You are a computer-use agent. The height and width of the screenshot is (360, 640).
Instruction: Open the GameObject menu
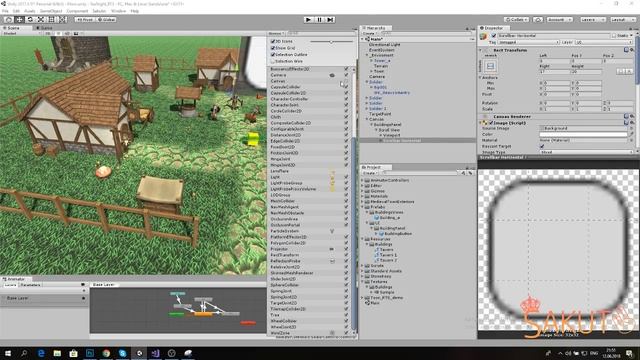(x=51, y=11)
